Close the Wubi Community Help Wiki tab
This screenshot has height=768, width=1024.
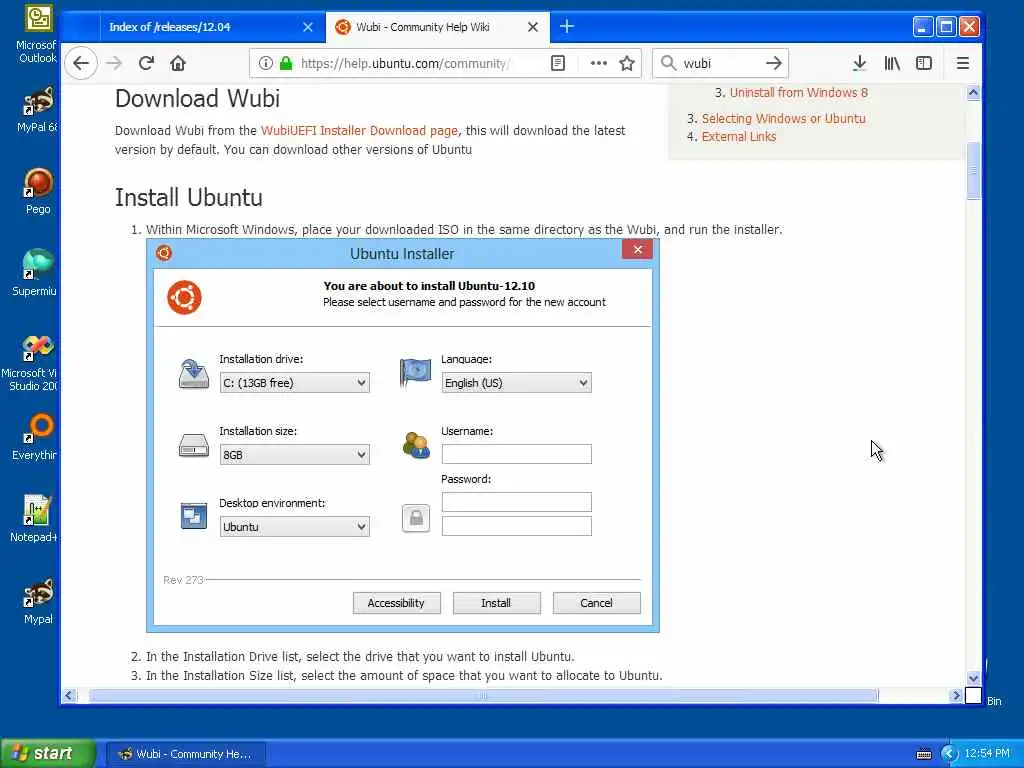(533, 27)
